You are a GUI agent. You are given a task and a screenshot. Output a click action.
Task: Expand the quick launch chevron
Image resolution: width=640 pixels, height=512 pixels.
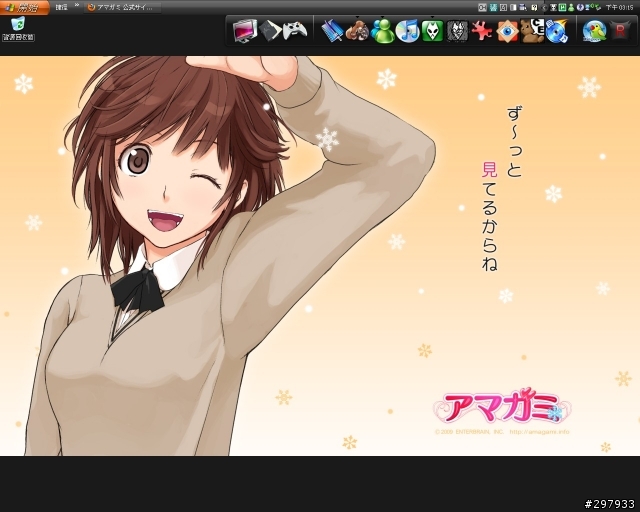click(x=77, y=6)
